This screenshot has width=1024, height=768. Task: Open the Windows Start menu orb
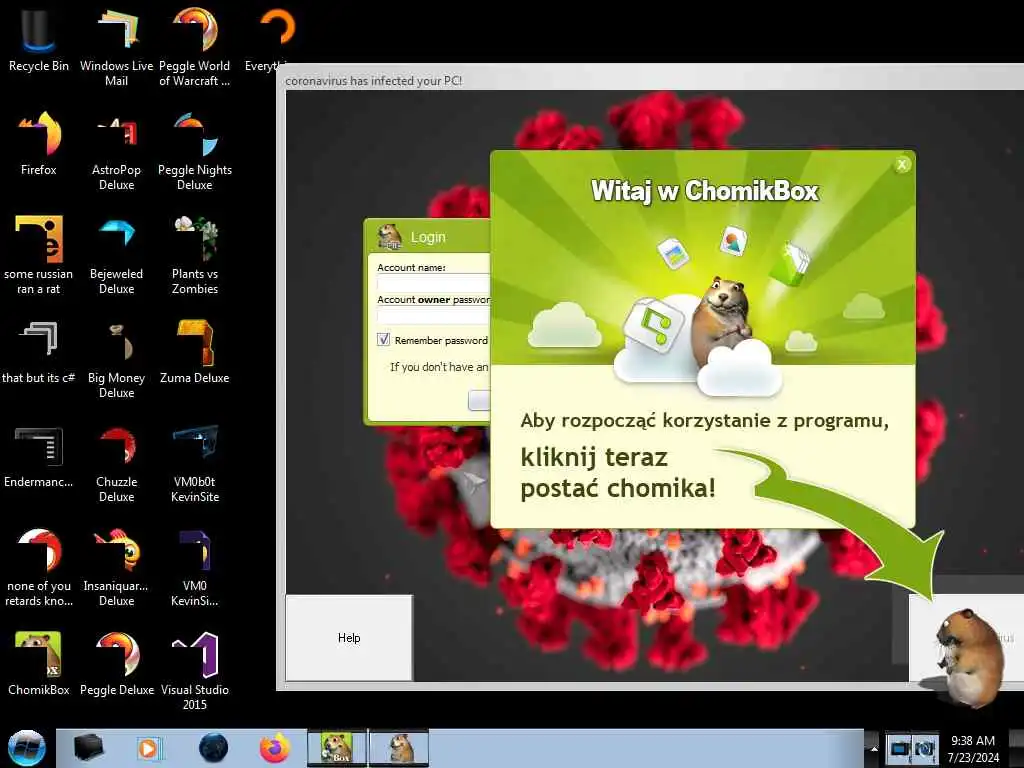pyautogui.click(x=26, y=748)
